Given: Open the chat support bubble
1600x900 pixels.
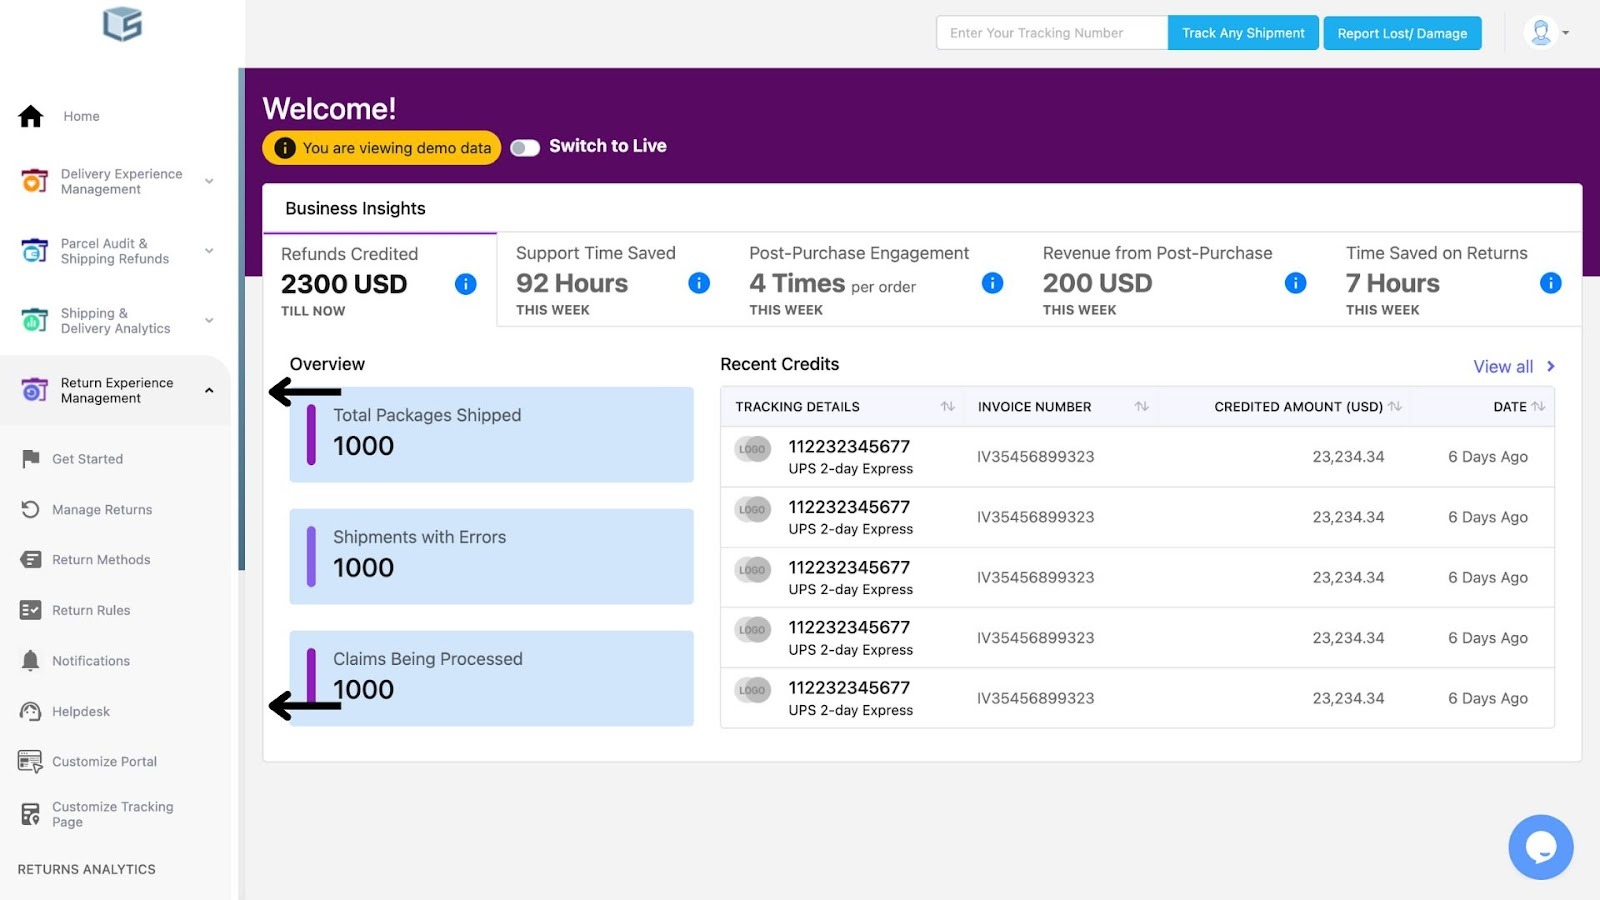Looking at the screenshot, I should pos(1540,847).
